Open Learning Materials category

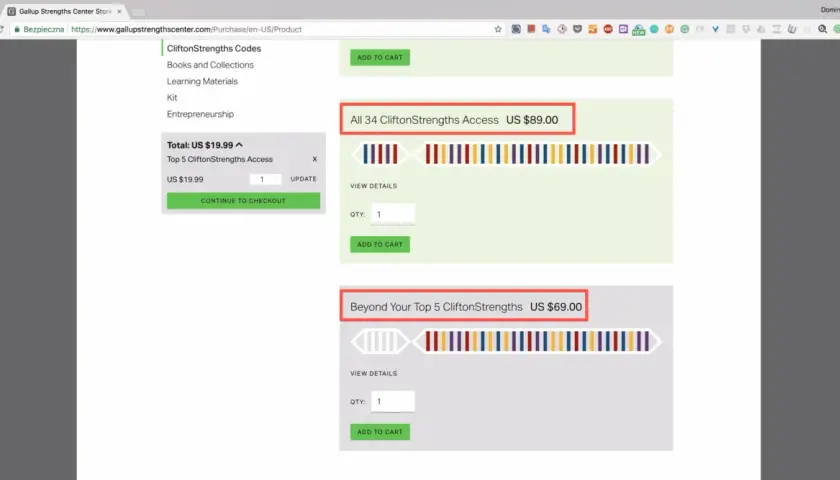coord(202,81)
